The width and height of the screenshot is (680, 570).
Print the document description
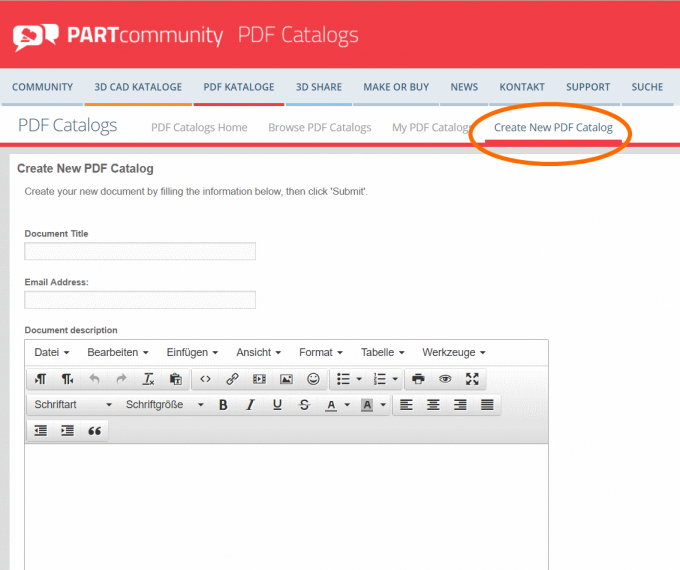418,379
